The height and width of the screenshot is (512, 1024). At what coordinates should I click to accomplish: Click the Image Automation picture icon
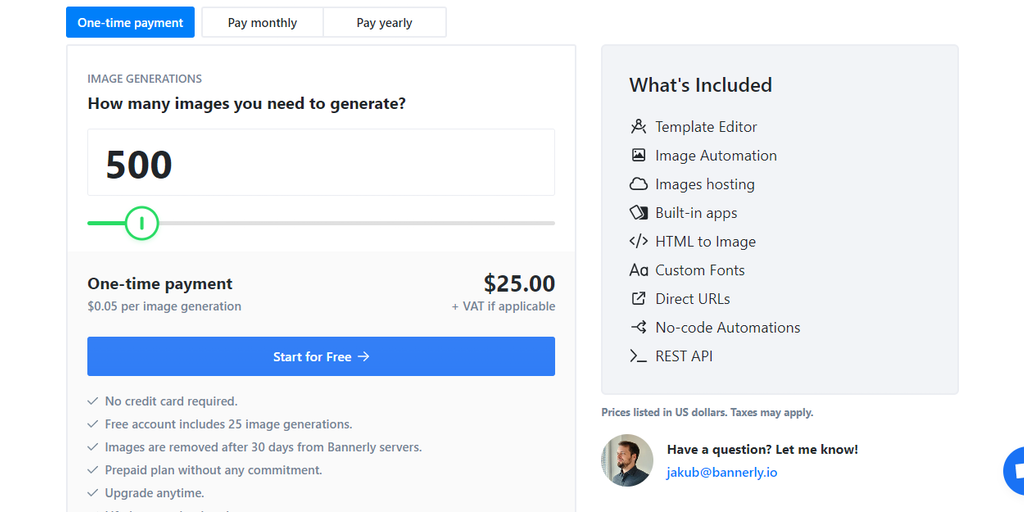coord(638,155)
